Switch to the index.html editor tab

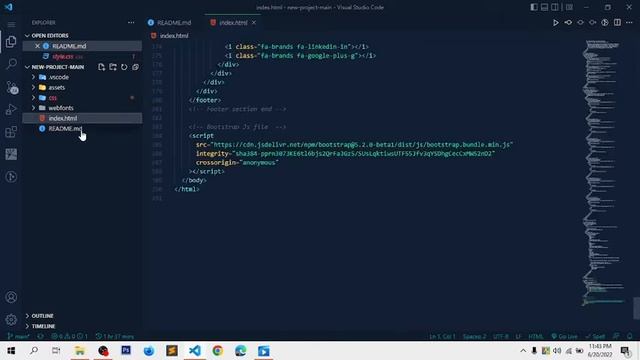(233, 22)
